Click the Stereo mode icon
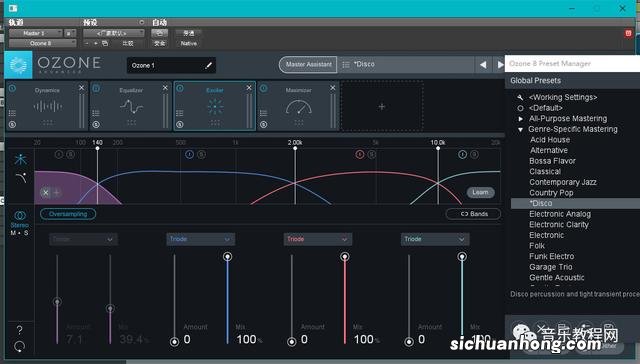 tap(20, 215)
